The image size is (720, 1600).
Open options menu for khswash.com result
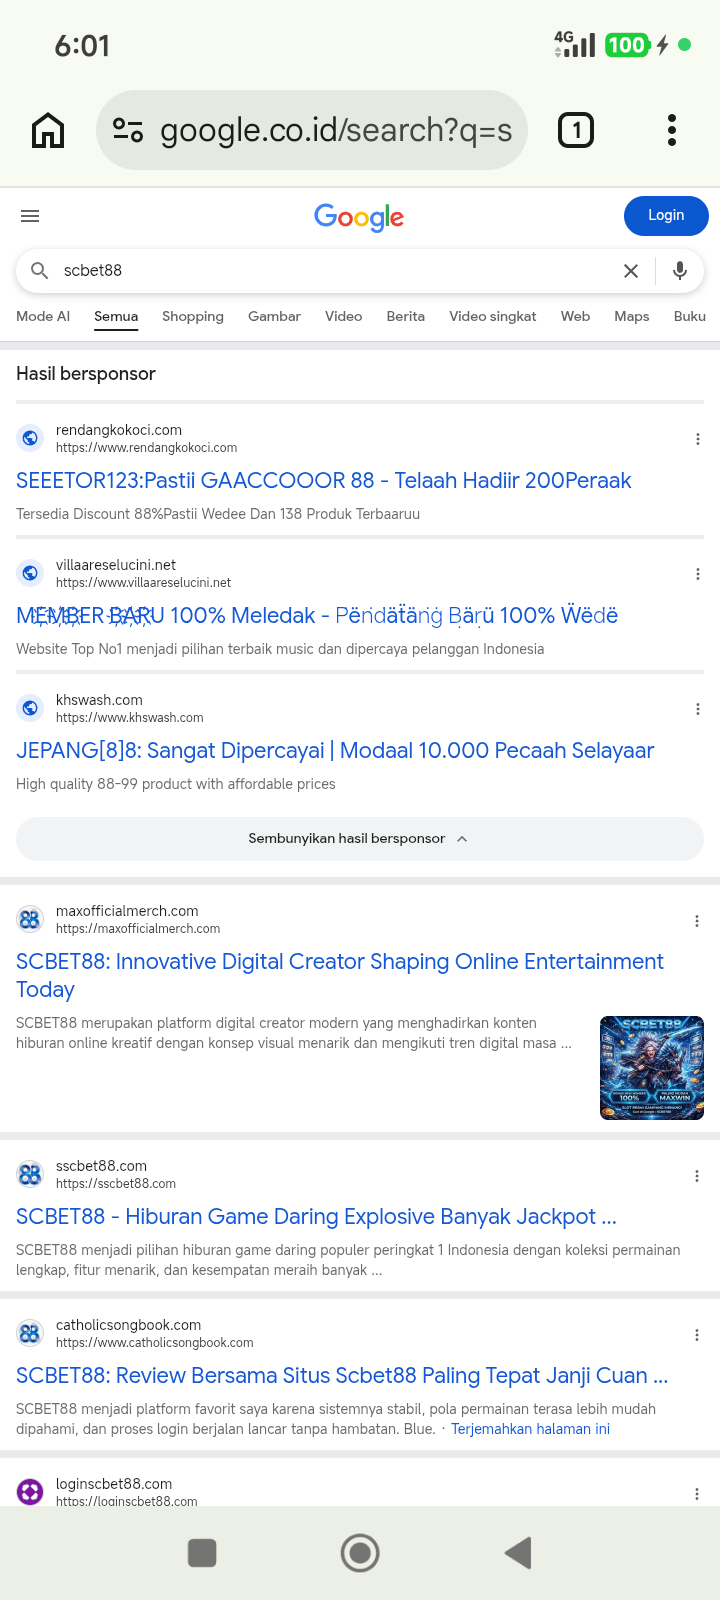pyautogui.click(x=698, y=709)
